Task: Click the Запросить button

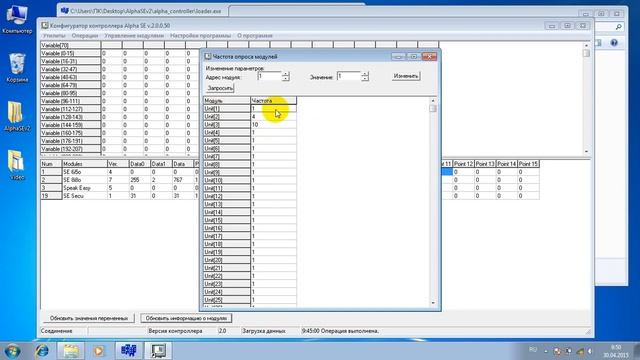Action: point(220,88)
